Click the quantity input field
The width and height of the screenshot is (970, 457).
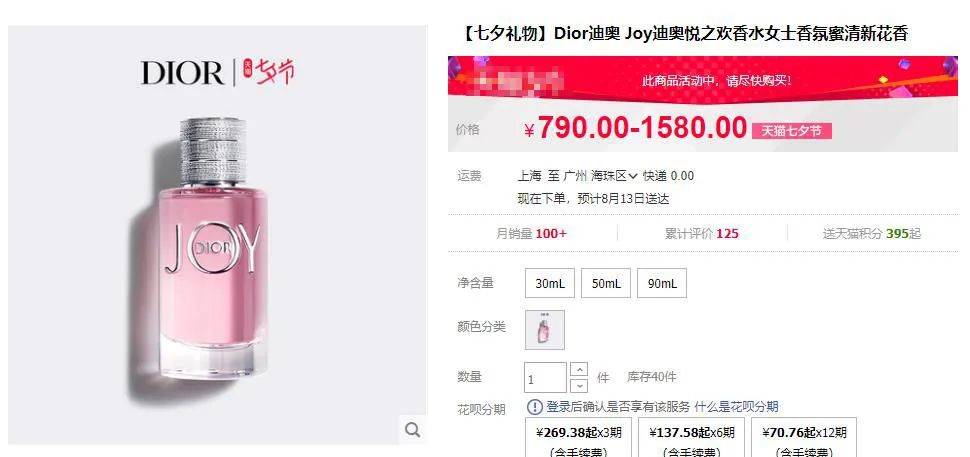coord(545,378)
